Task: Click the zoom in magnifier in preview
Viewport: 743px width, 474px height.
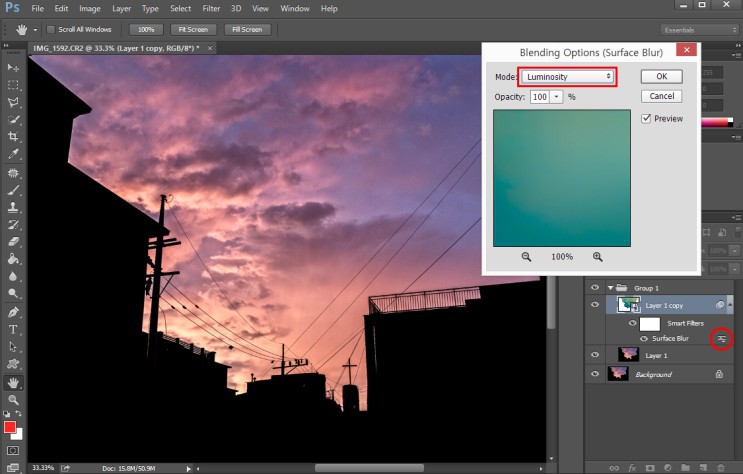Action: click(598, 257)
